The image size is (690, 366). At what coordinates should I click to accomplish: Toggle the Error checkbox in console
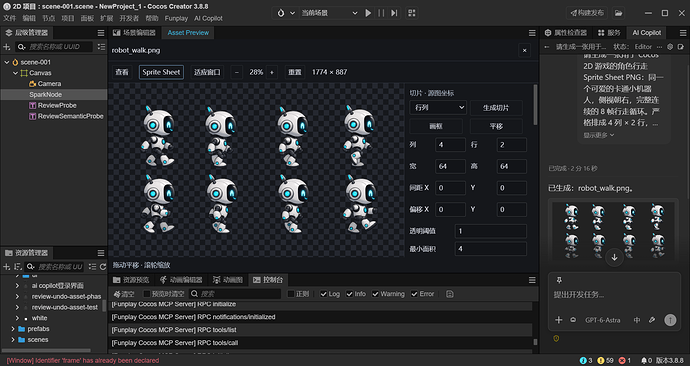pyautogui.click(x=414, y=294)
